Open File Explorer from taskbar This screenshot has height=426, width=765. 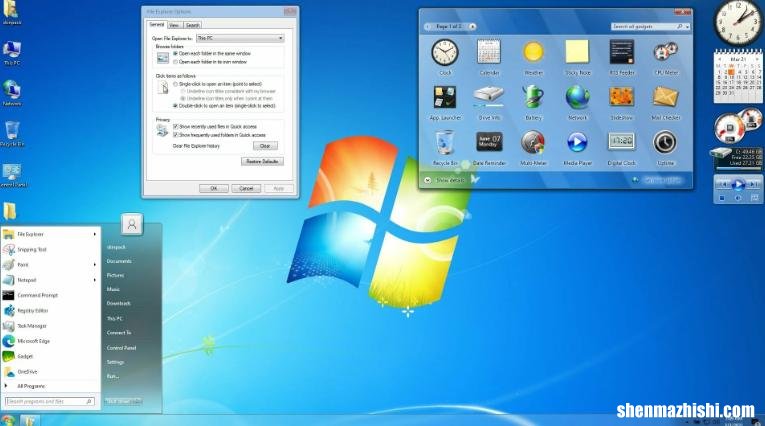click(29, 421)
